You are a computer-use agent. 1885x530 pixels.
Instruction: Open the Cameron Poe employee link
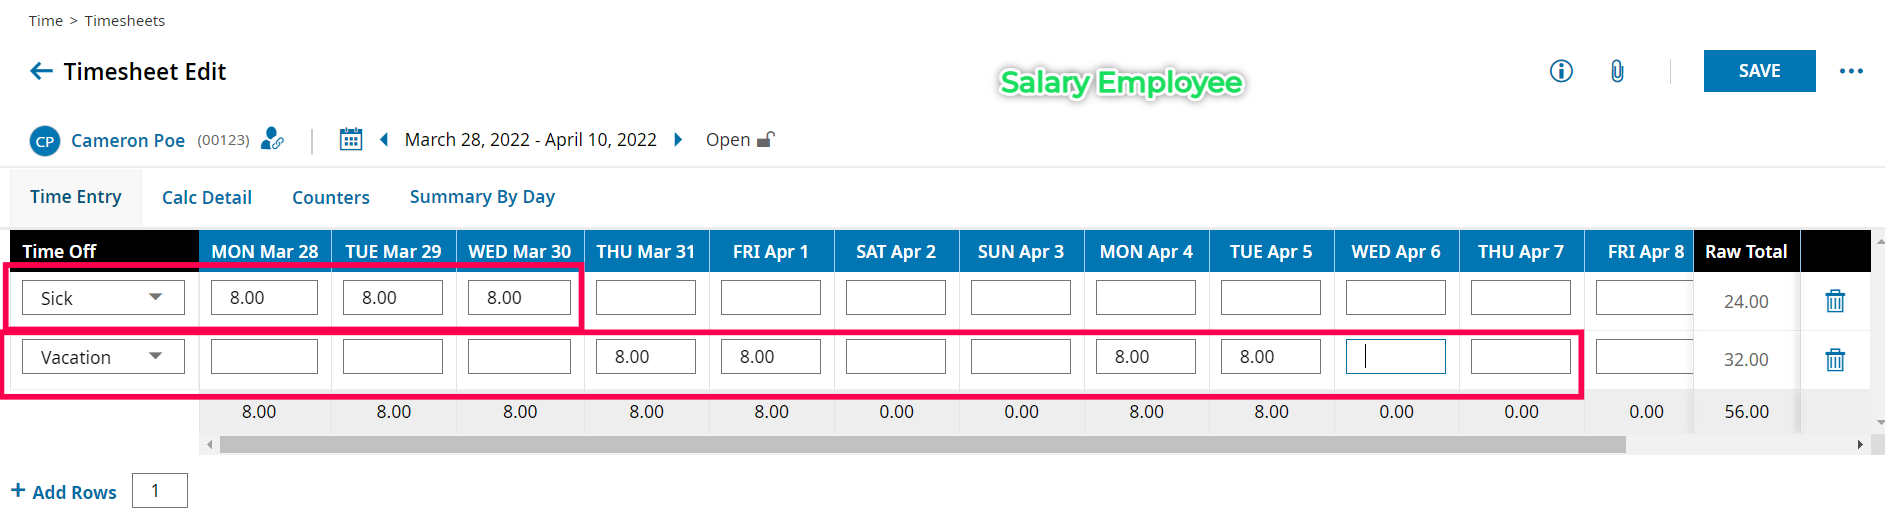[x=128, y=141]
